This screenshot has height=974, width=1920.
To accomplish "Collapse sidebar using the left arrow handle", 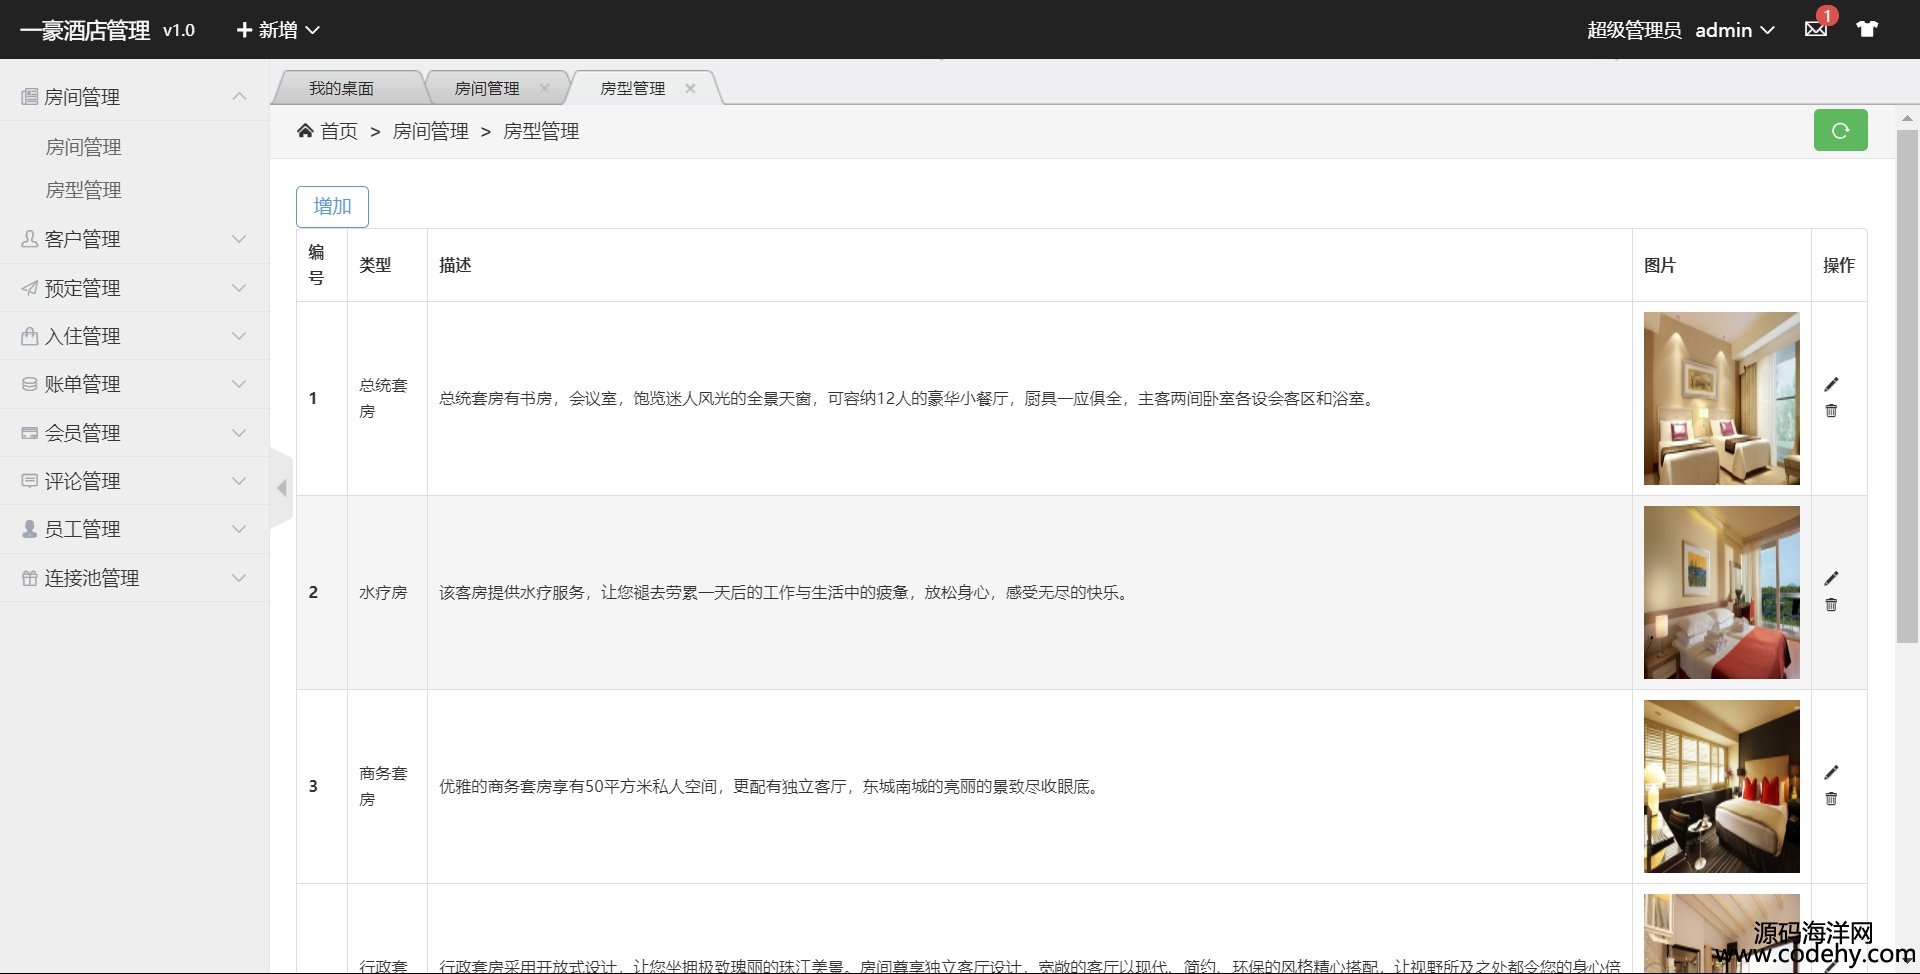I will tap(282, 488).
